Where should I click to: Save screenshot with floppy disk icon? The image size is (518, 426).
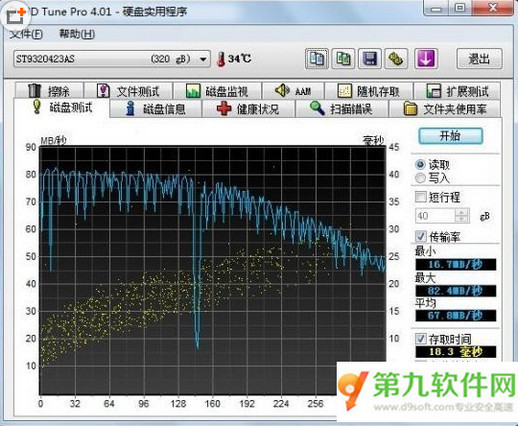(370, 59)
